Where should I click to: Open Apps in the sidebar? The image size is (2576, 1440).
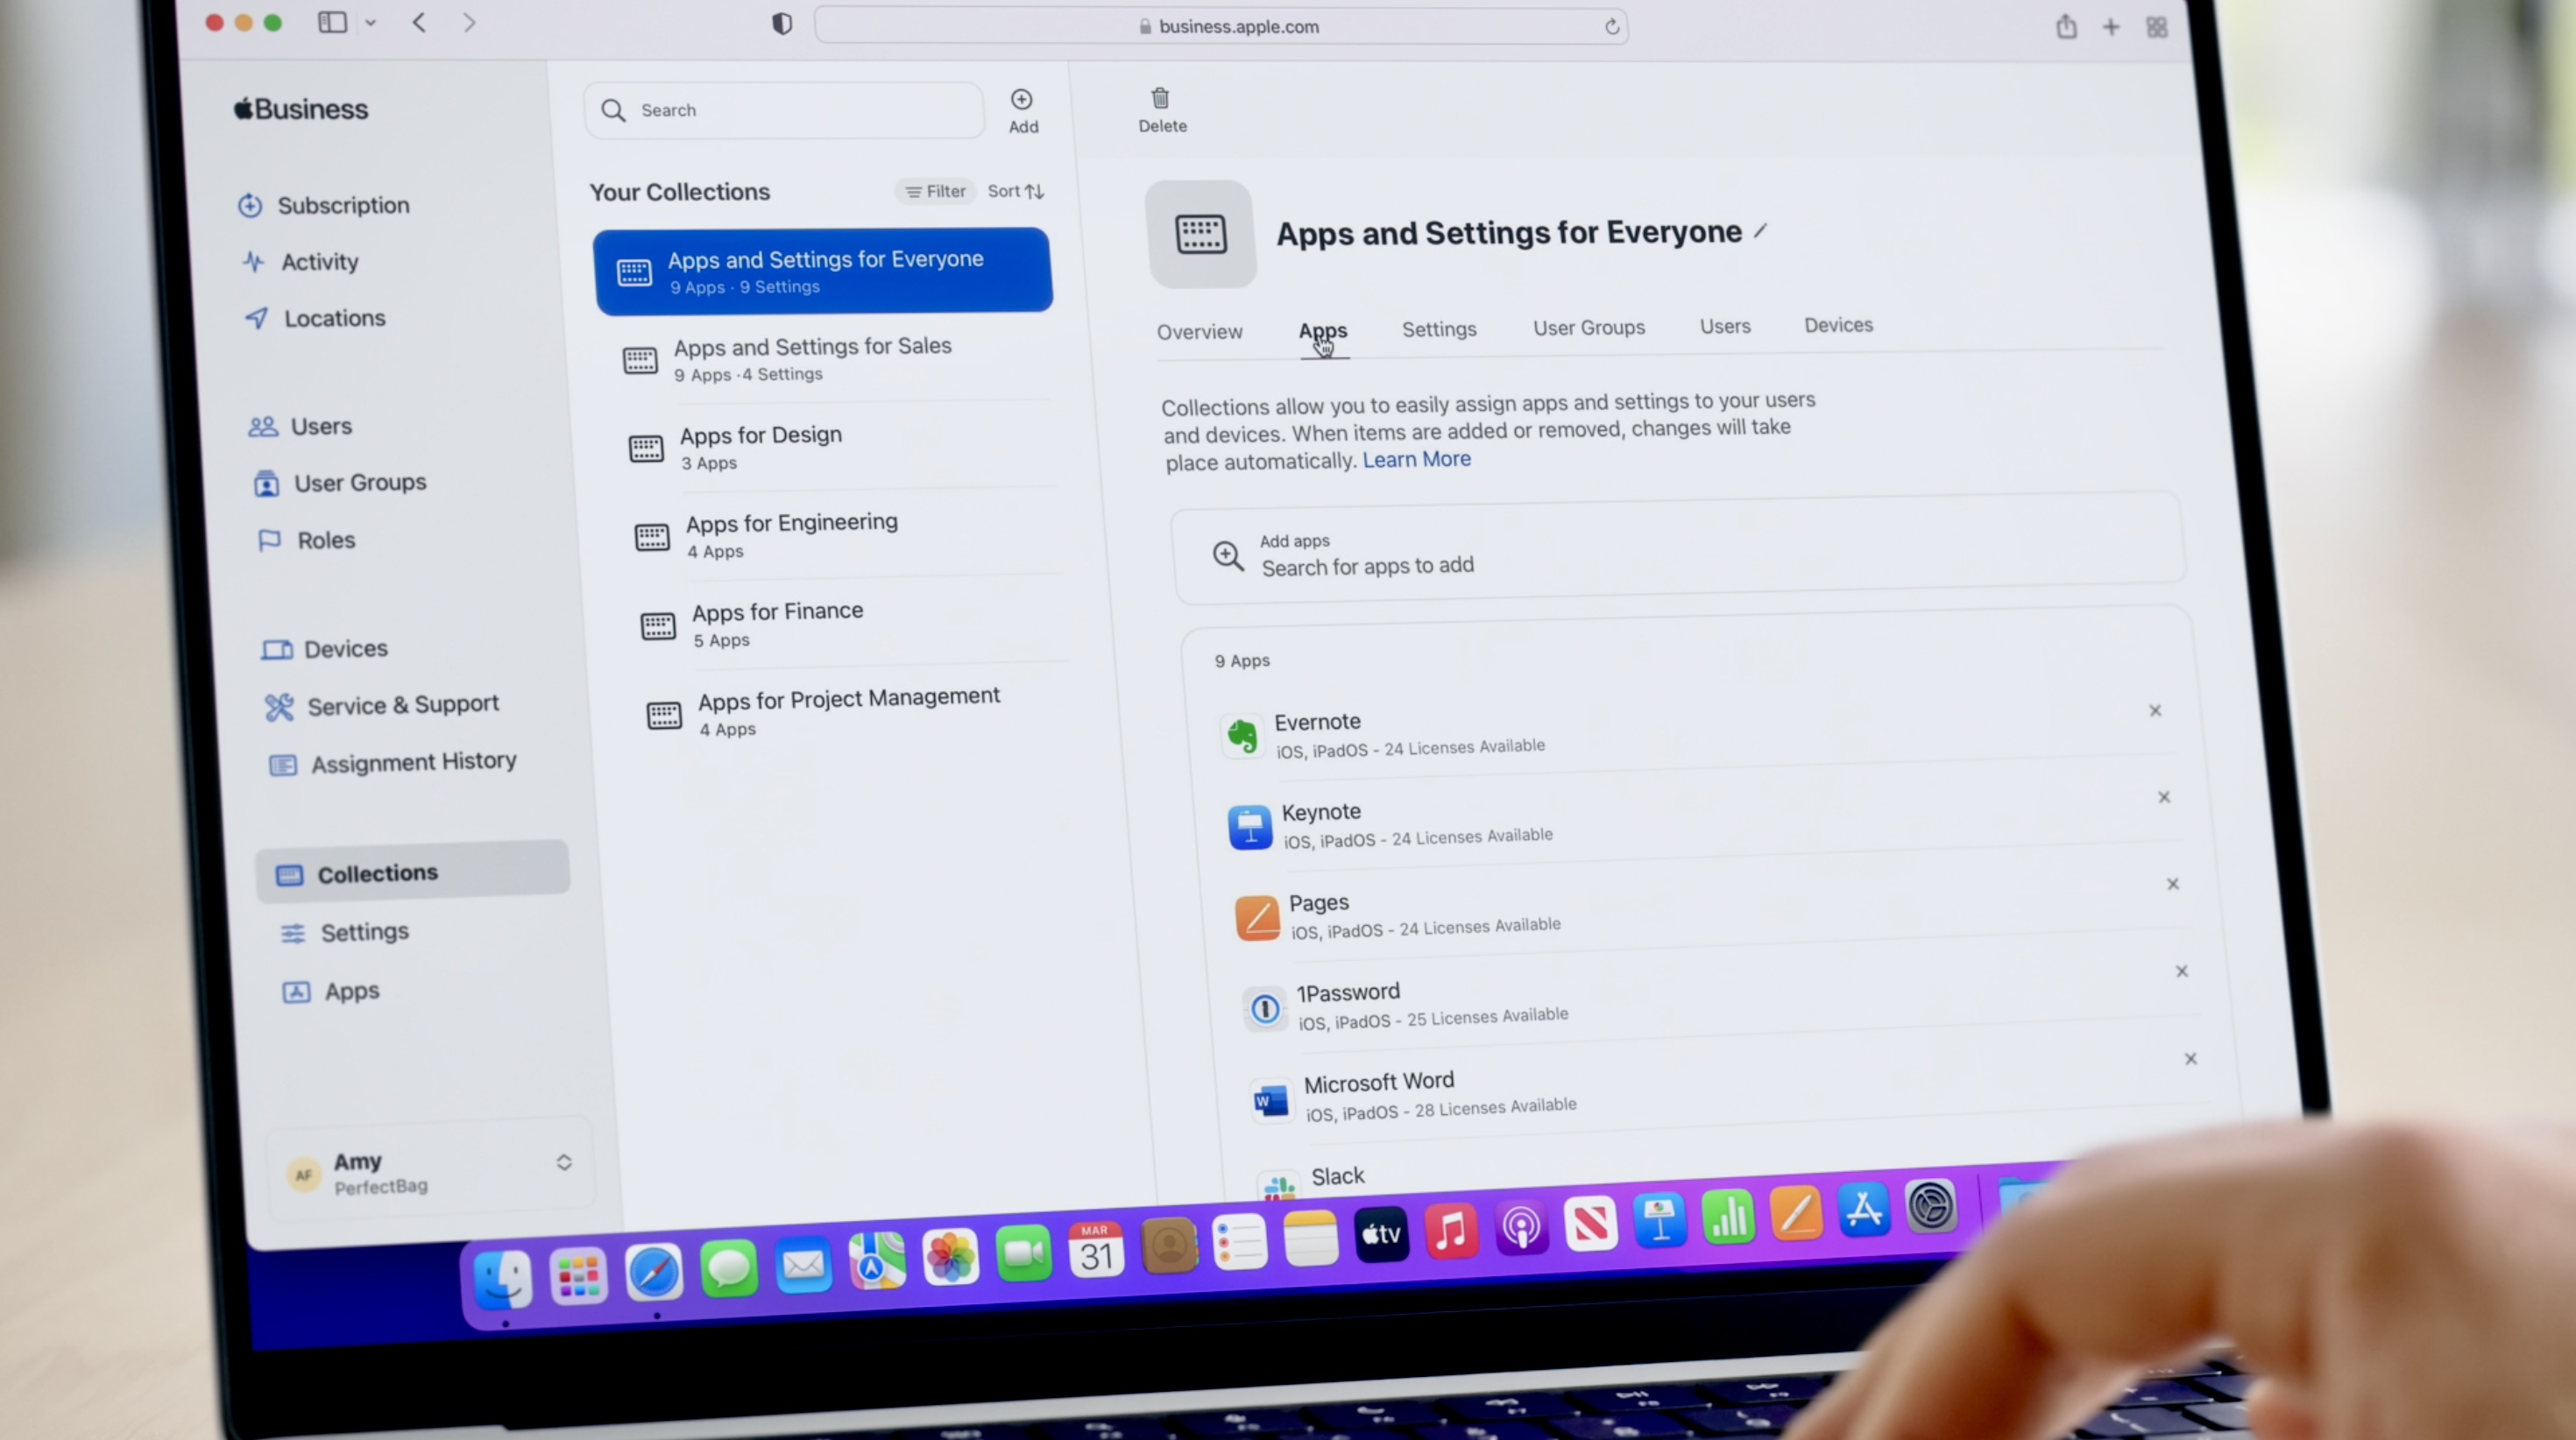(331, 991)
